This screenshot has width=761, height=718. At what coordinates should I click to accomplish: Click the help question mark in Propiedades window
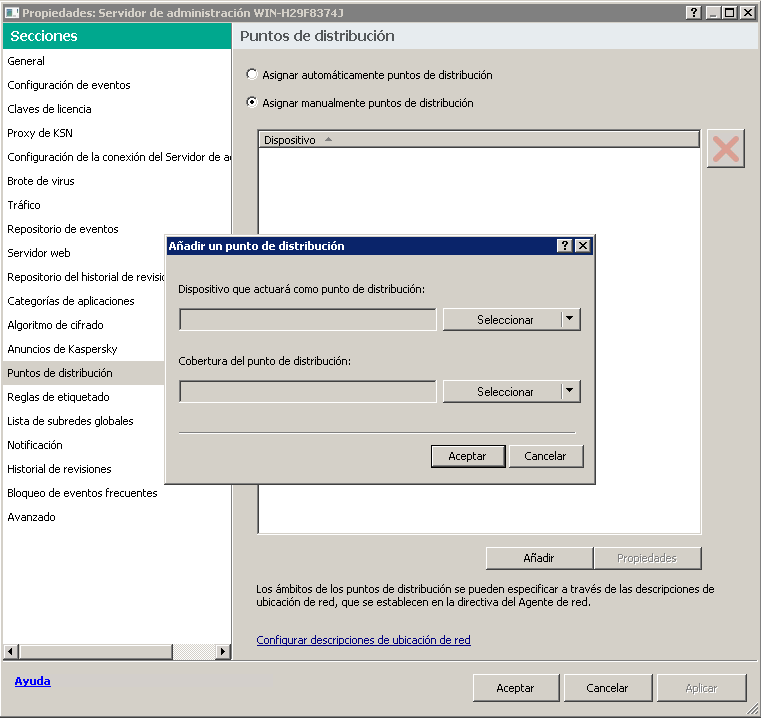694,13
